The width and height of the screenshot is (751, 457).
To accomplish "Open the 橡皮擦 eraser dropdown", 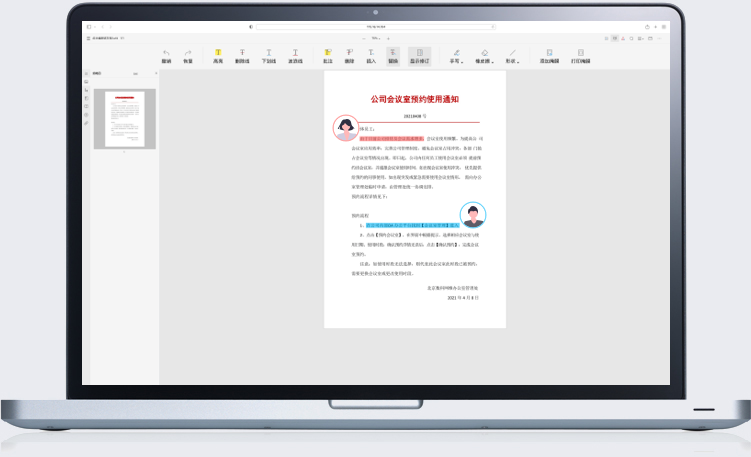I will (484, 55).
